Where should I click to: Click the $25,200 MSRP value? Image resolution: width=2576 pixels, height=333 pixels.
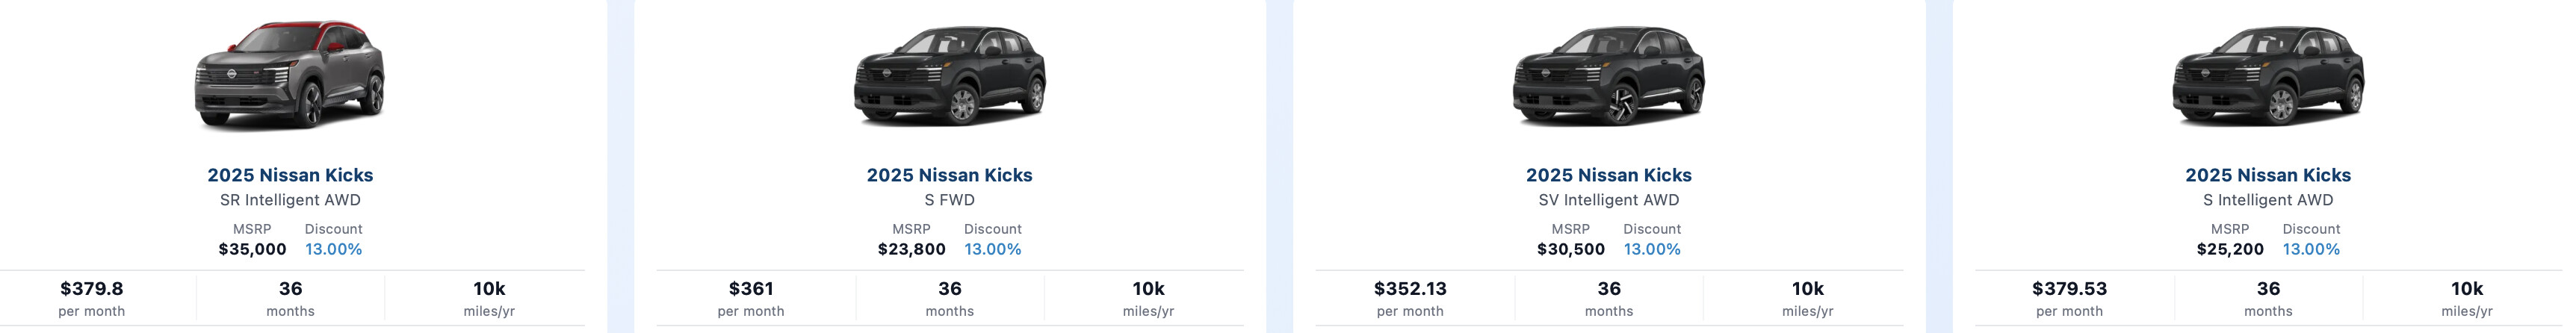tap(2229, 249)
